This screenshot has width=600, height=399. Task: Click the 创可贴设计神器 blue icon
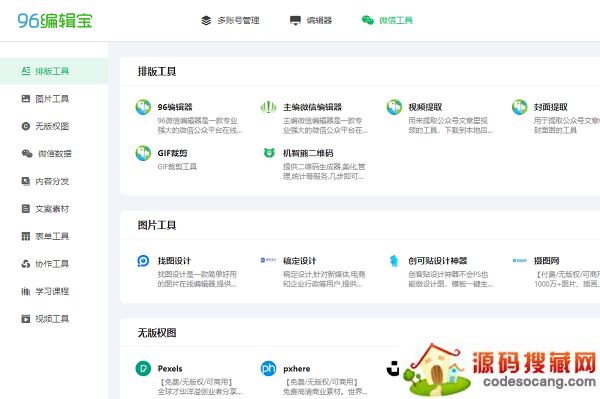pos(393,261)
